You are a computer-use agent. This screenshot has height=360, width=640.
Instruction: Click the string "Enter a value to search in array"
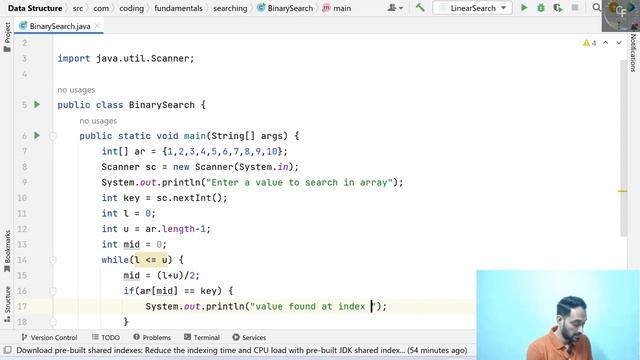300,182
